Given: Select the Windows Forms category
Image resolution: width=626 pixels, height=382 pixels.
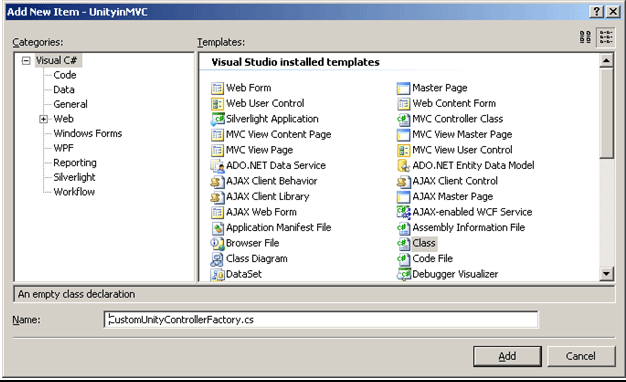Looking at the screenshot, I should 88,133.
